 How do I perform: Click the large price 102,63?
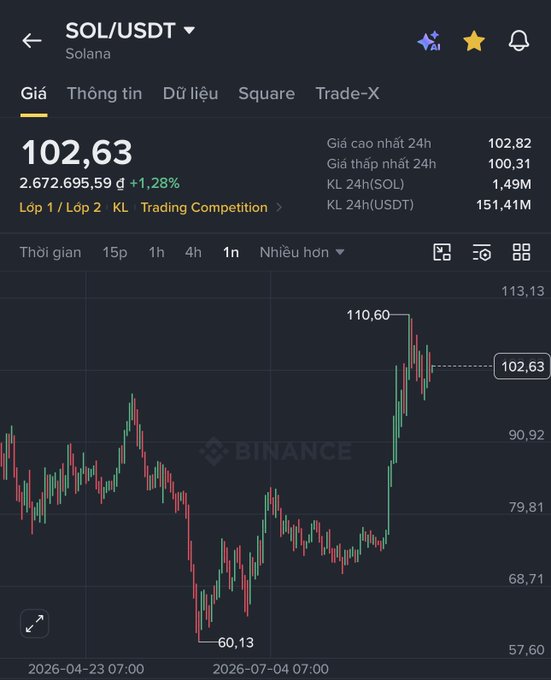pyautogui.click(x=77, y=152)
